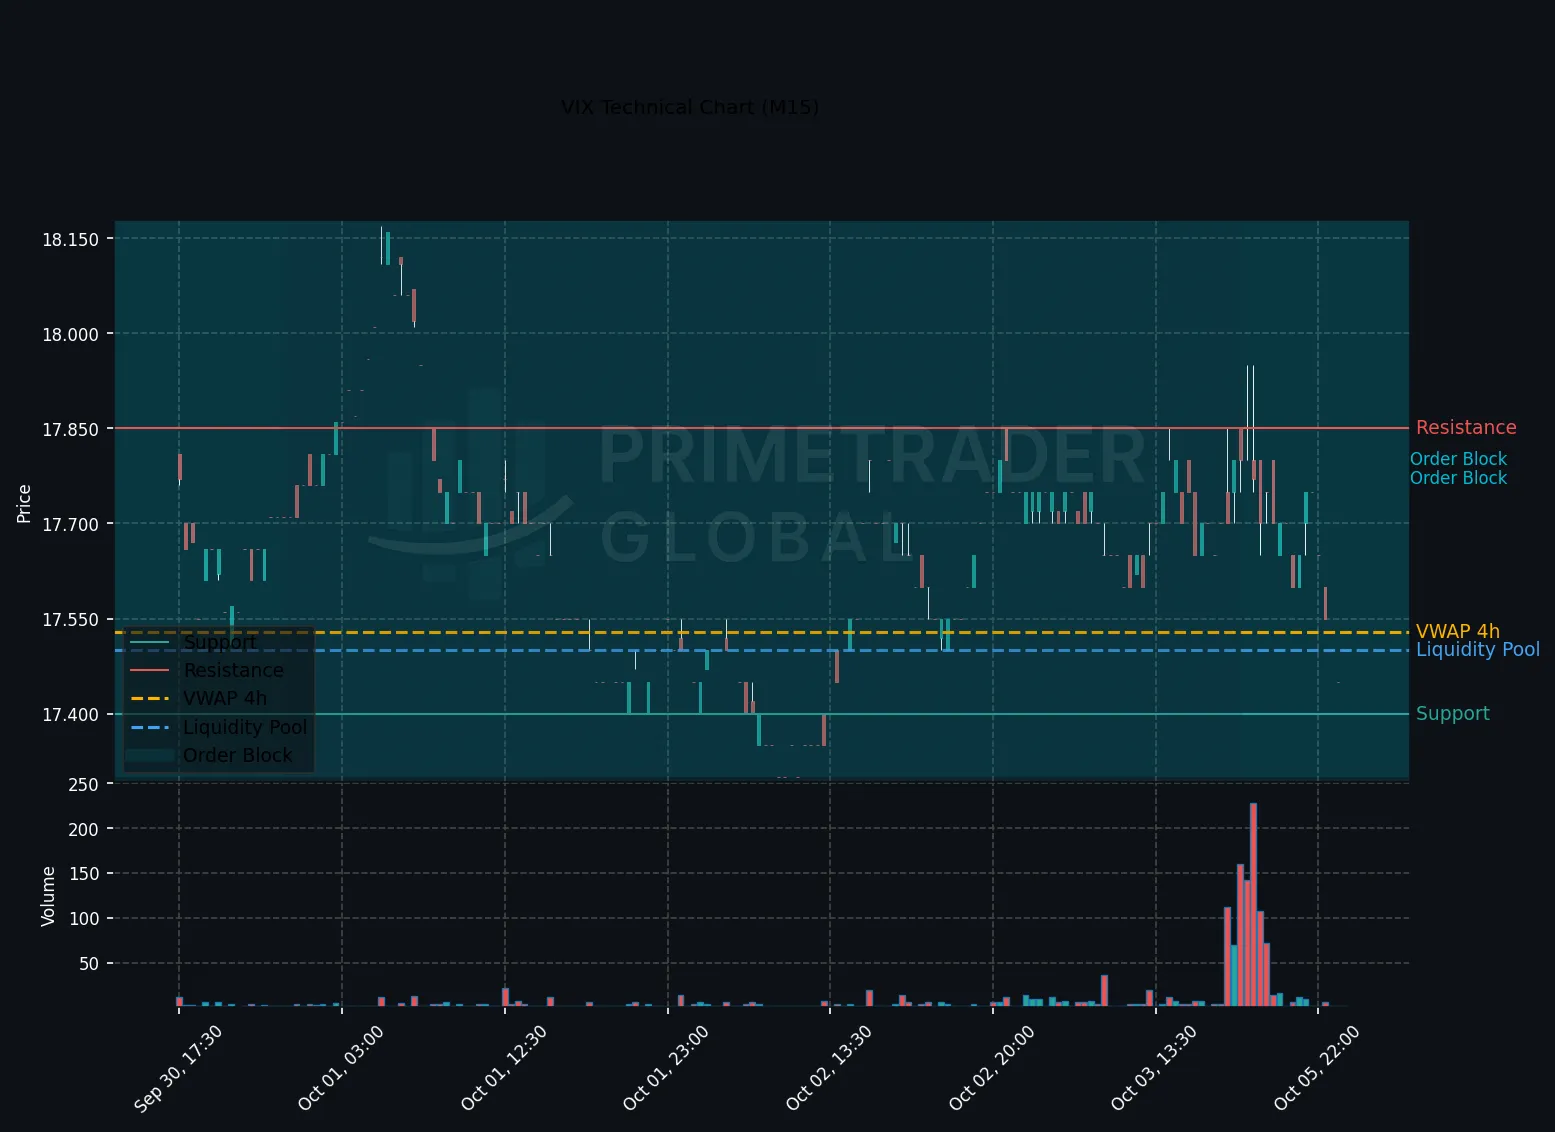
Task: Click the 17.700 price axis label
Action: [x=70, y=524]
